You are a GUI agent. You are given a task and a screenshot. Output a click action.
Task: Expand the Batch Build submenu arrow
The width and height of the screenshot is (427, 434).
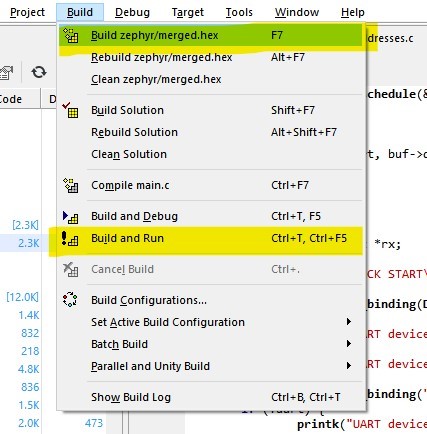coord(349,344)
